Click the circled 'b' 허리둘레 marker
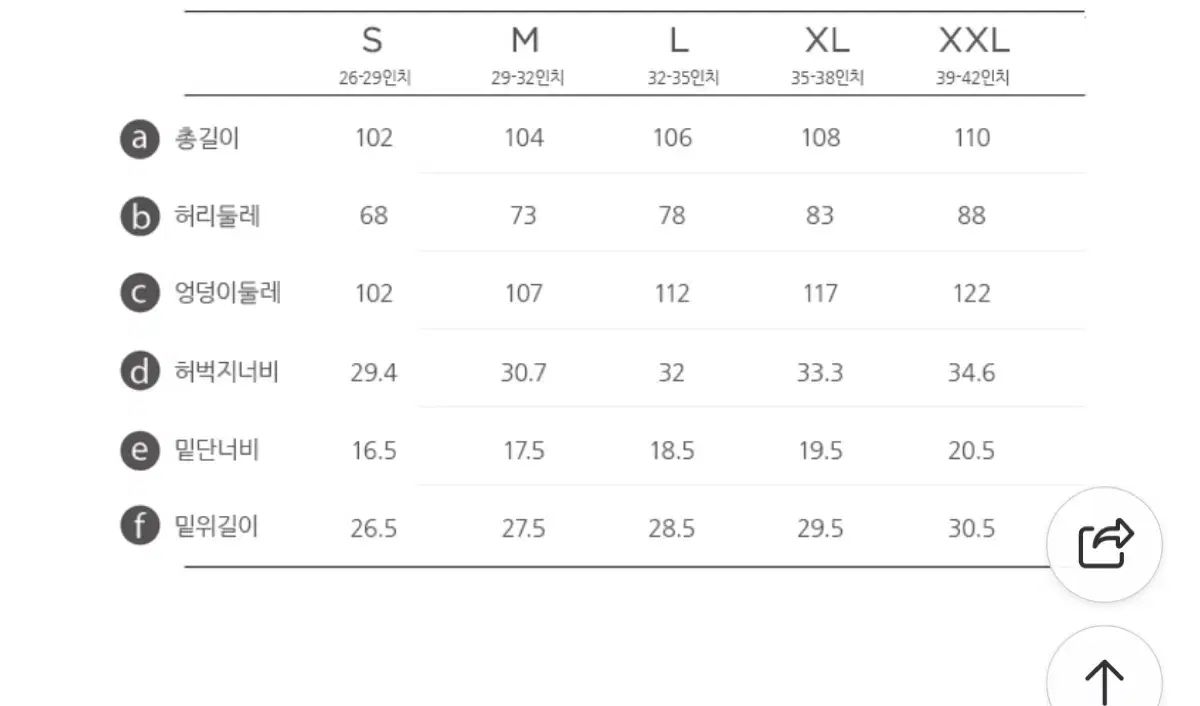1200x706 pixels. 140,216
